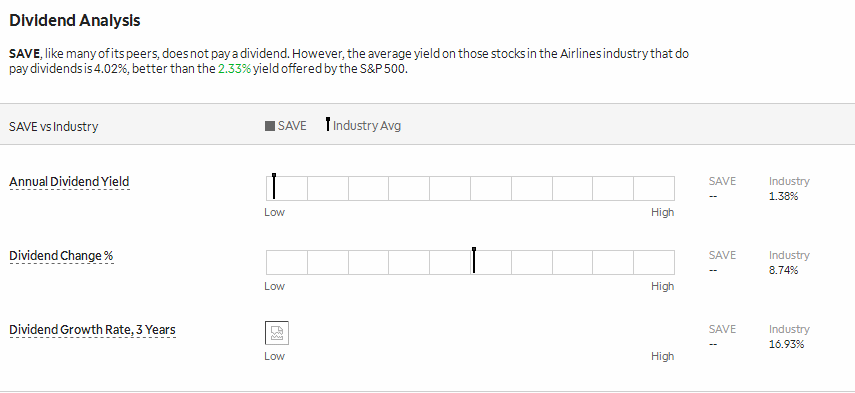Image resolution: width=855 pixels, height=393 pixels.
Task: Click the Low label under Dividend Growth Rate
Action: (x=274, y=356)
